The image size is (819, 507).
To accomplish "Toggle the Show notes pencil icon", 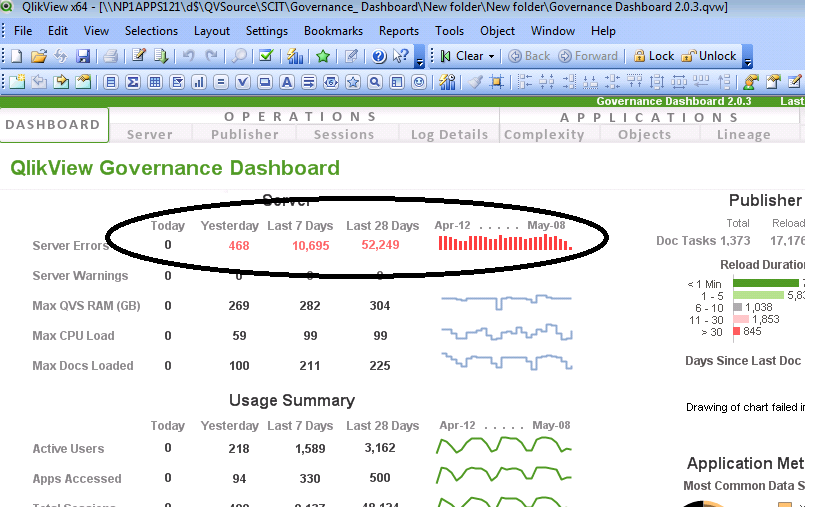I will pyautogui.click(x=352, y=56).
